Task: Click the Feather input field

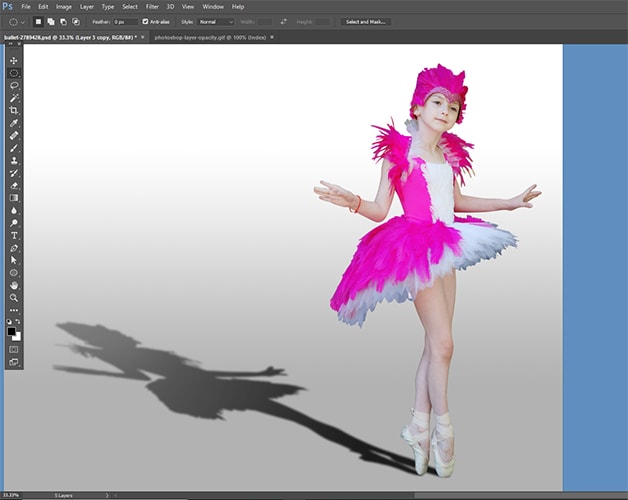Action: click(125, 21)
